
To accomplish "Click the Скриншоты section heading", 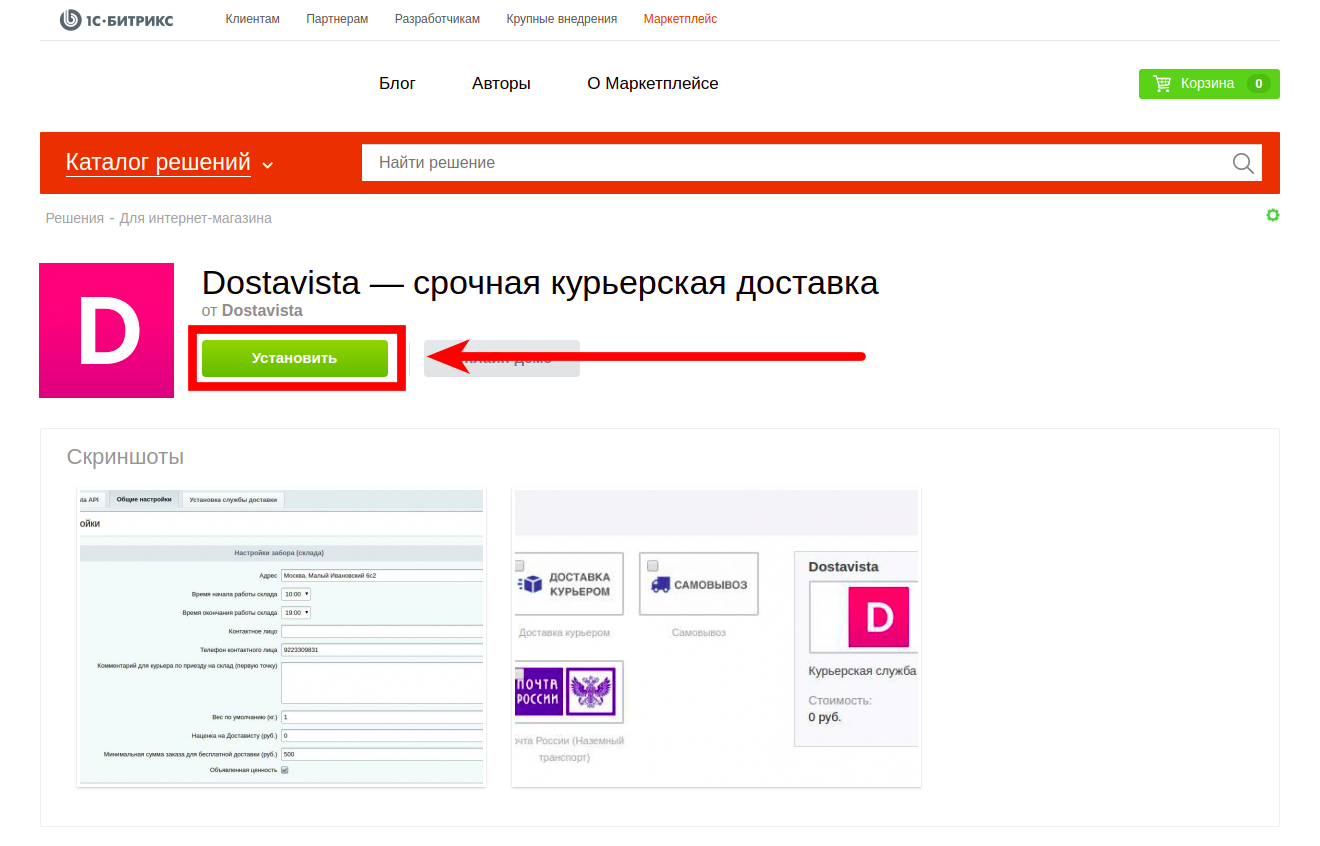I will (x=125, y=457).
